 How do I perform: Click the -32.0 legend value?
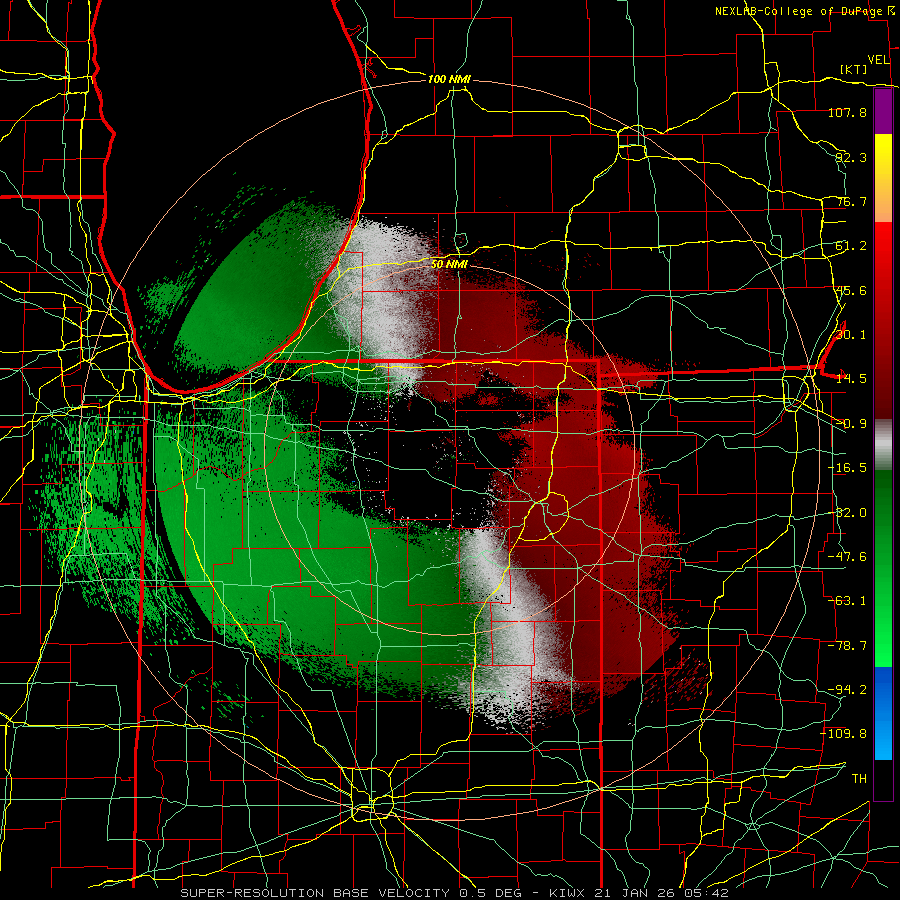[x=847, y=513]
